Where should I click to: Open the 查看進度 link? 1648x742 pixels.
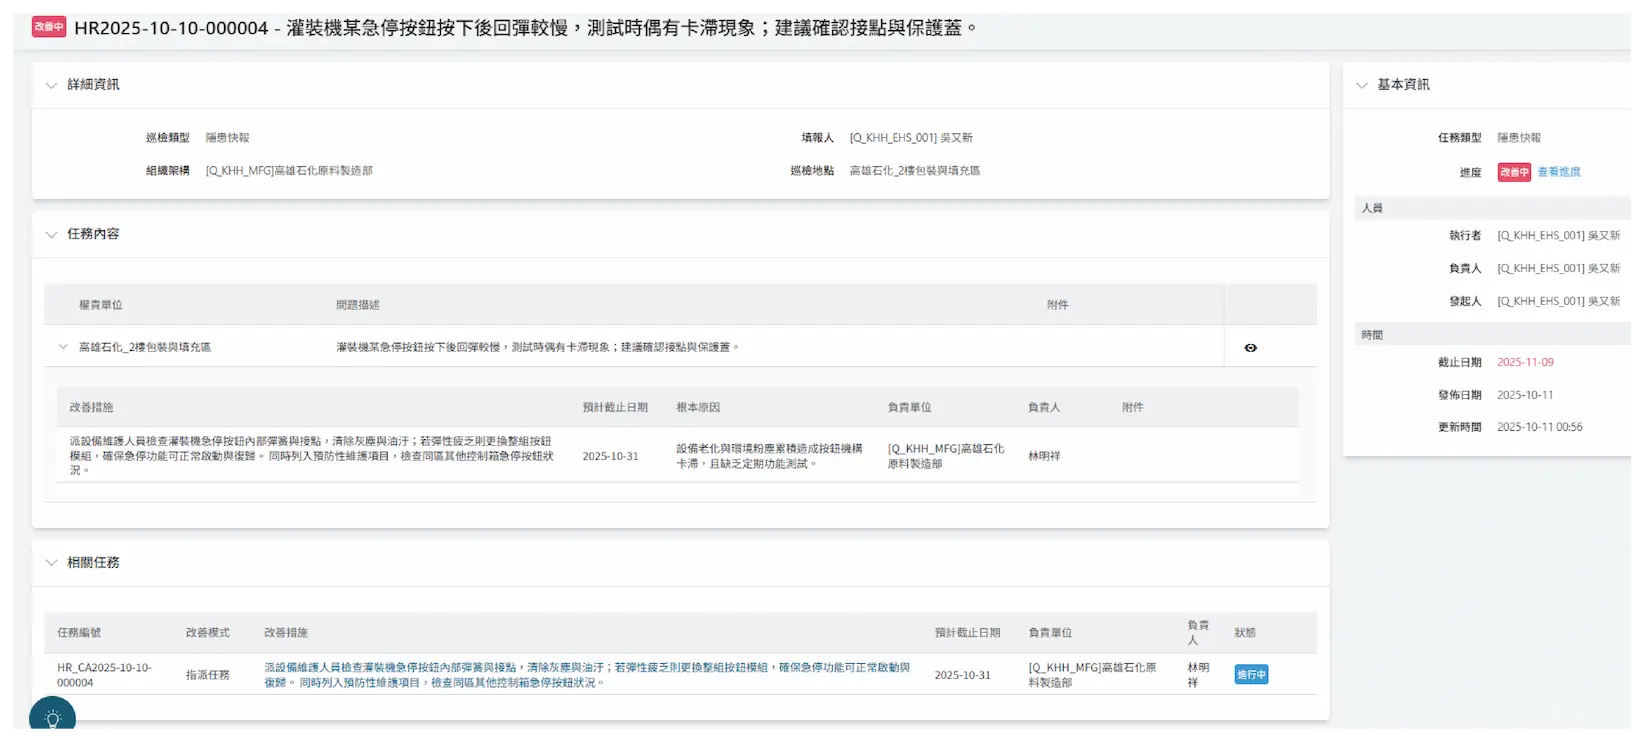(1559, 172)
